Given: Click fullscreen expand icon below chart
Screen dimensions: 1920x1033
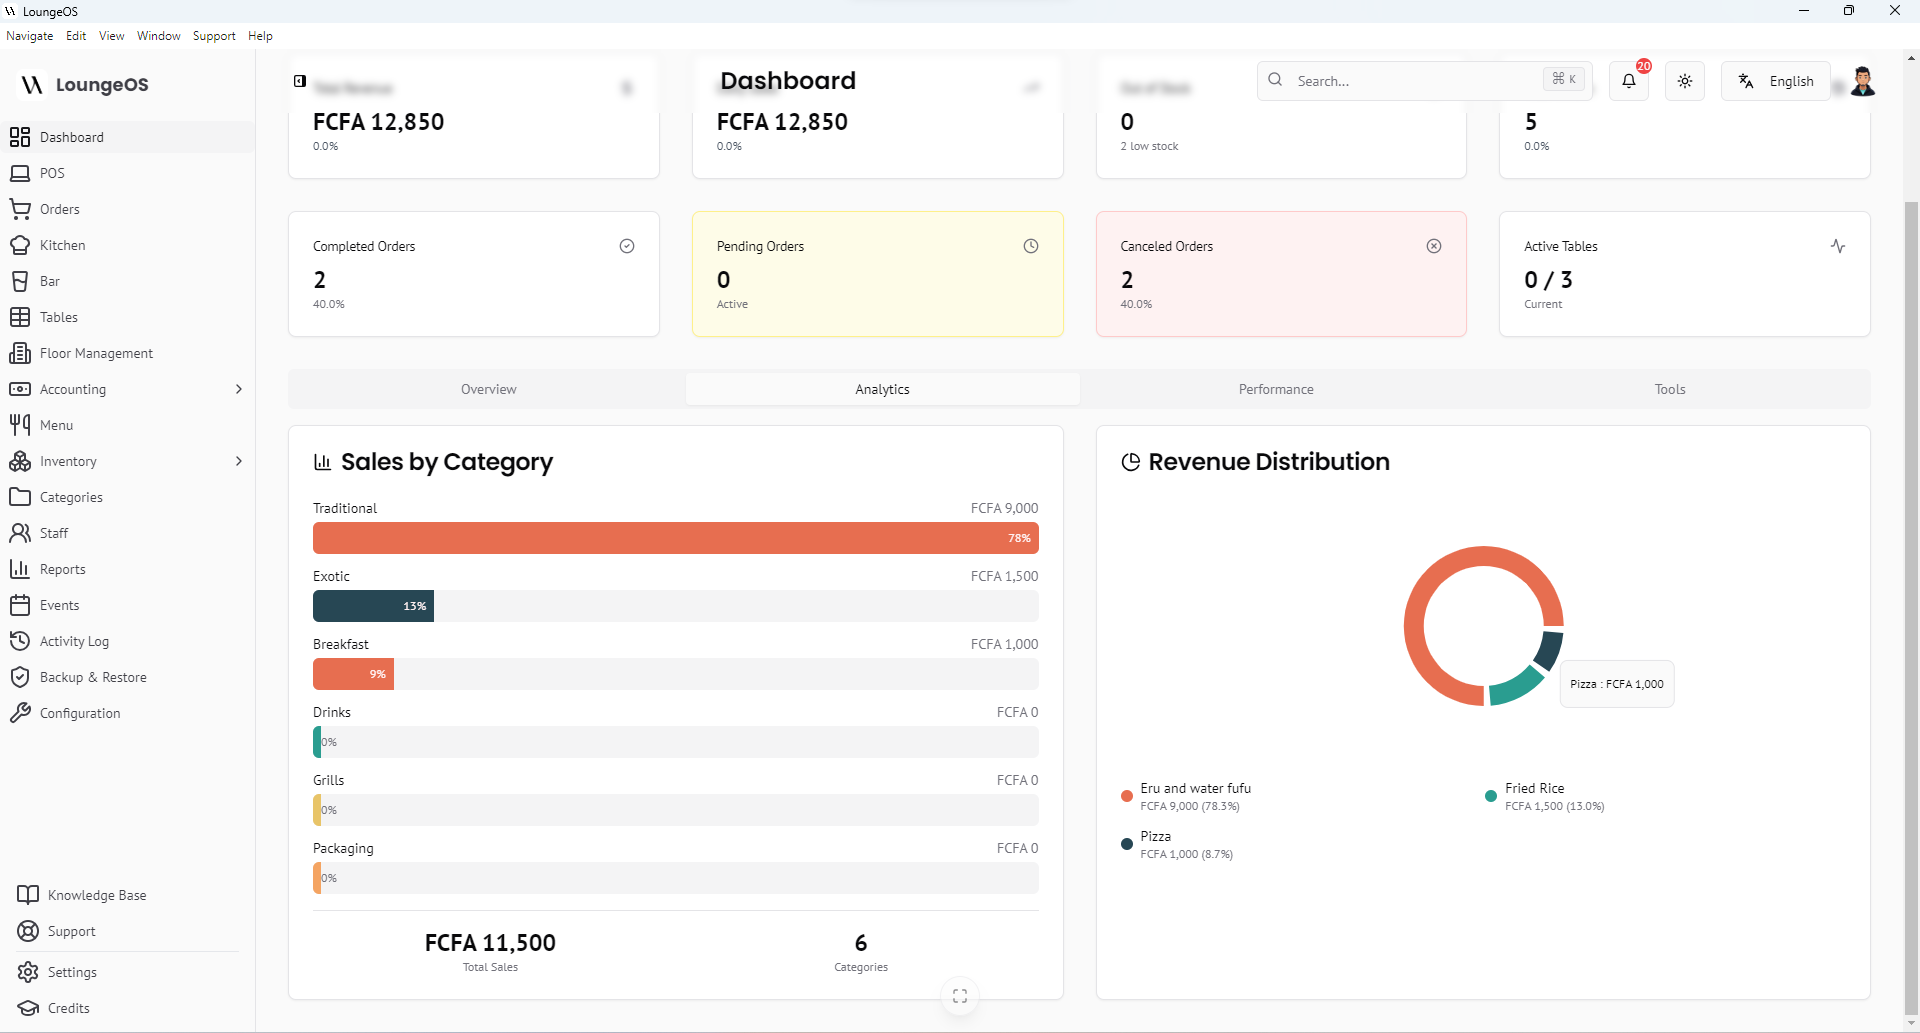Looking at the screenshot, I should (x=960, y=996).
